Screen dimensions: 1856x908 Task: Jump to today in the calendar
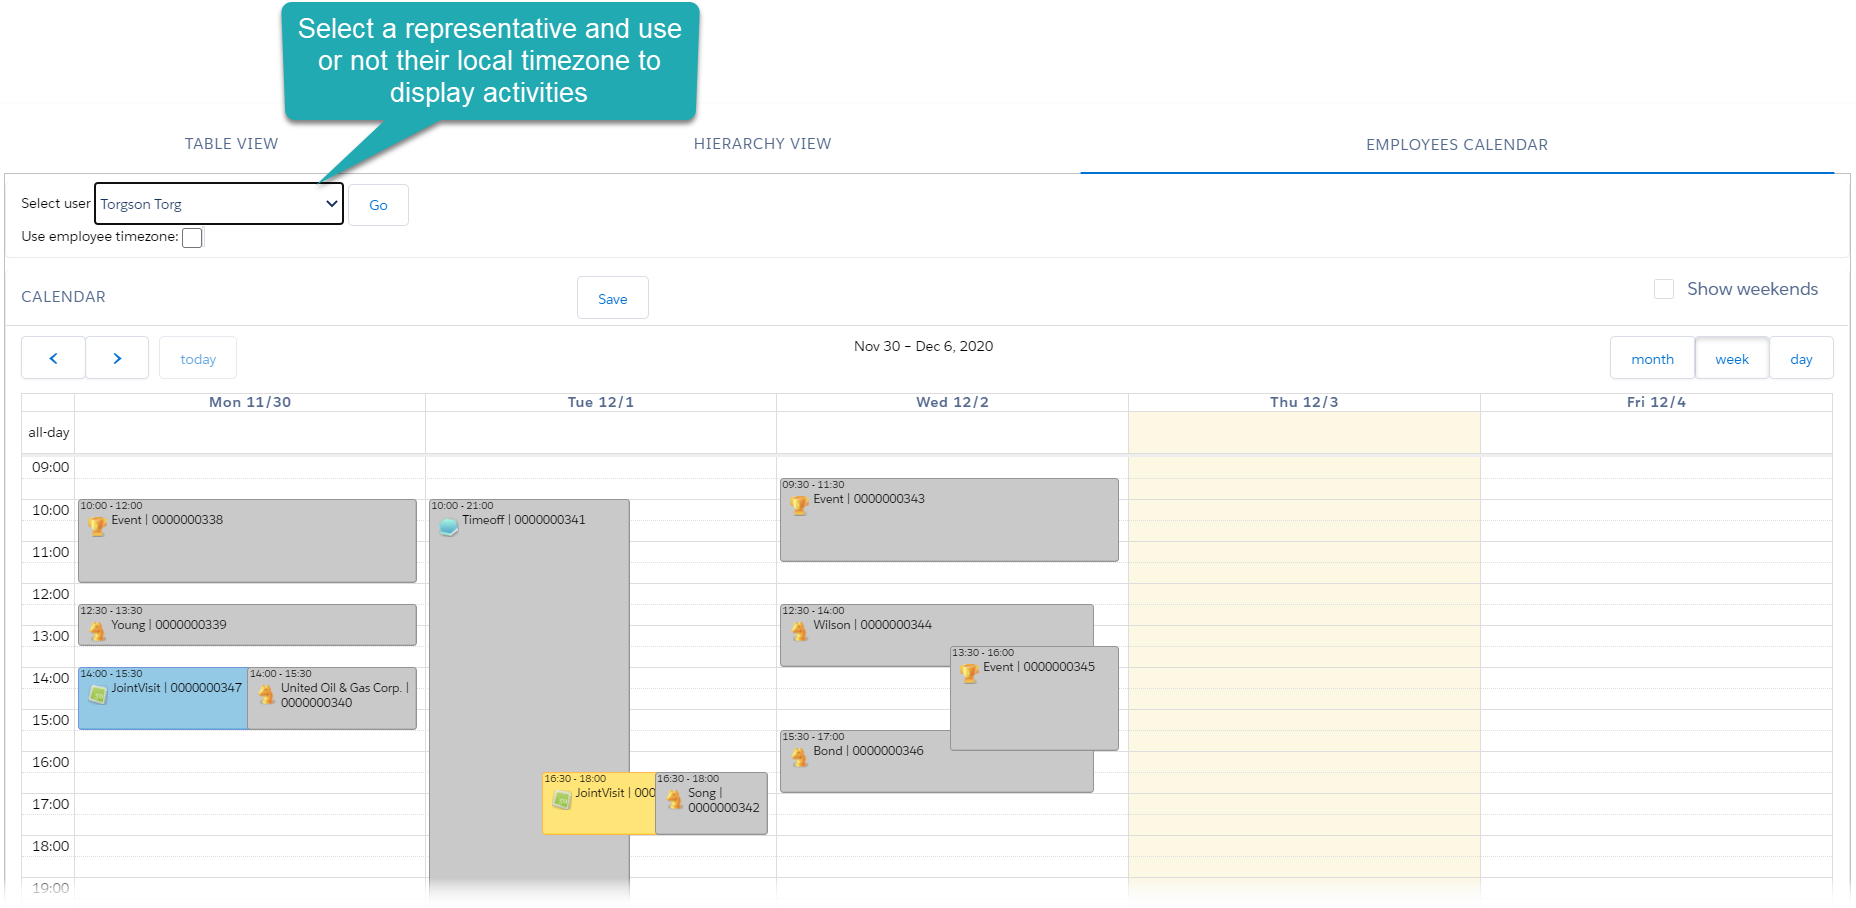197,358
